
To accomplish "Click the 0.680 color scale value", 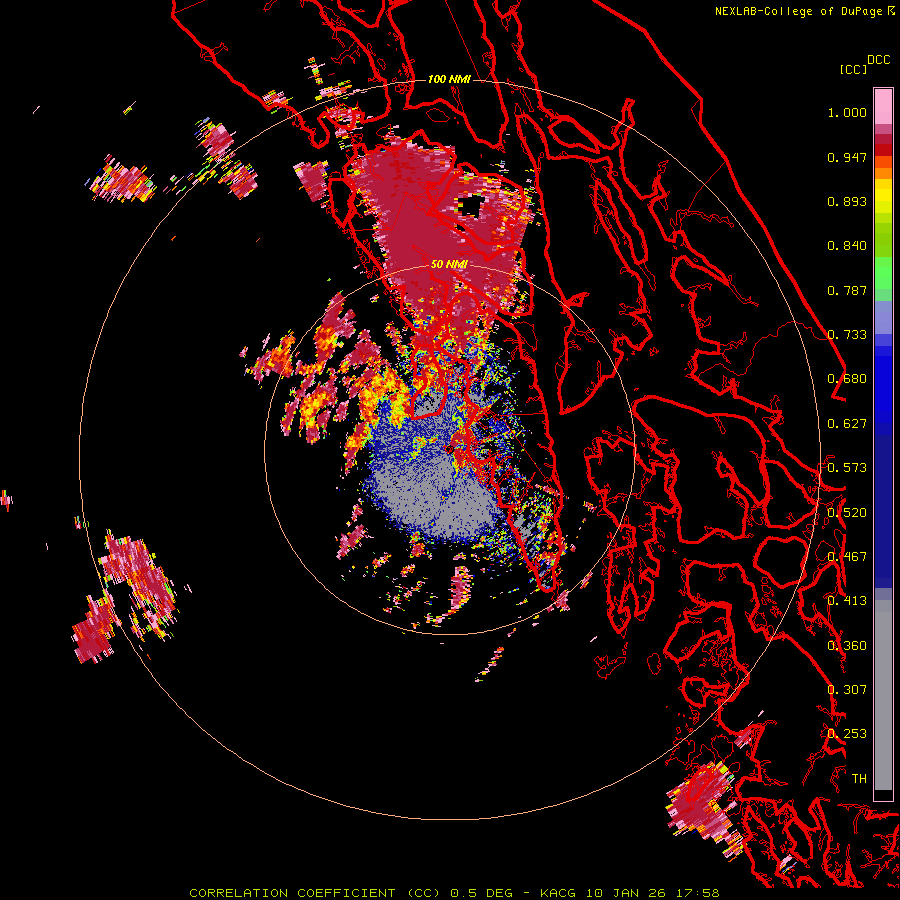I will pyautogui.click(x=847, y=379).
